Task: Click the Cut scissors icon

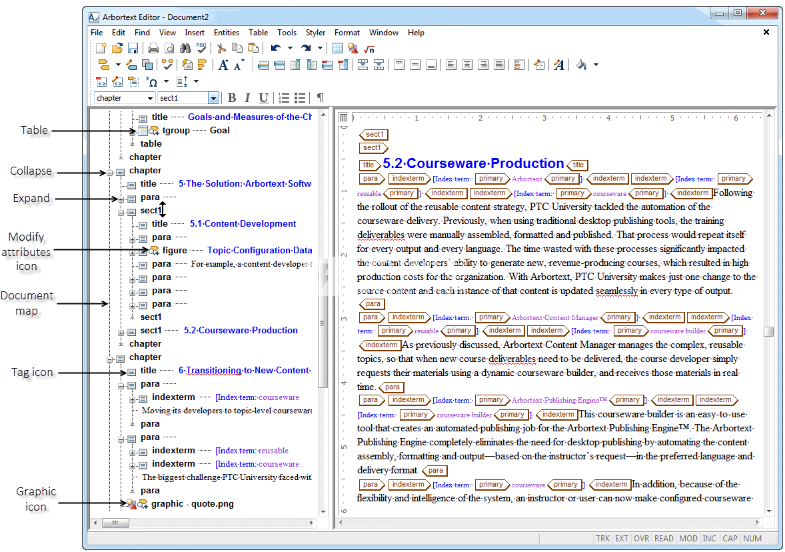Action: (x=221, y=48)
